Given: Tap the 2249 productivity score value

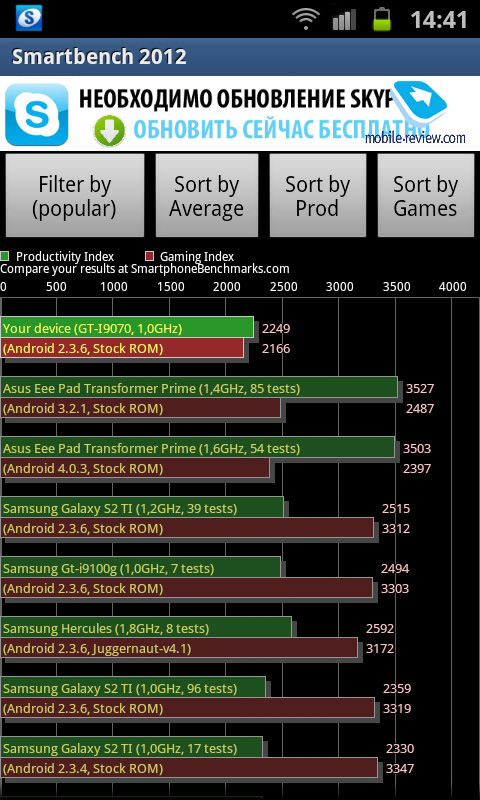Looking at the screenshot, I should (276, 329).
